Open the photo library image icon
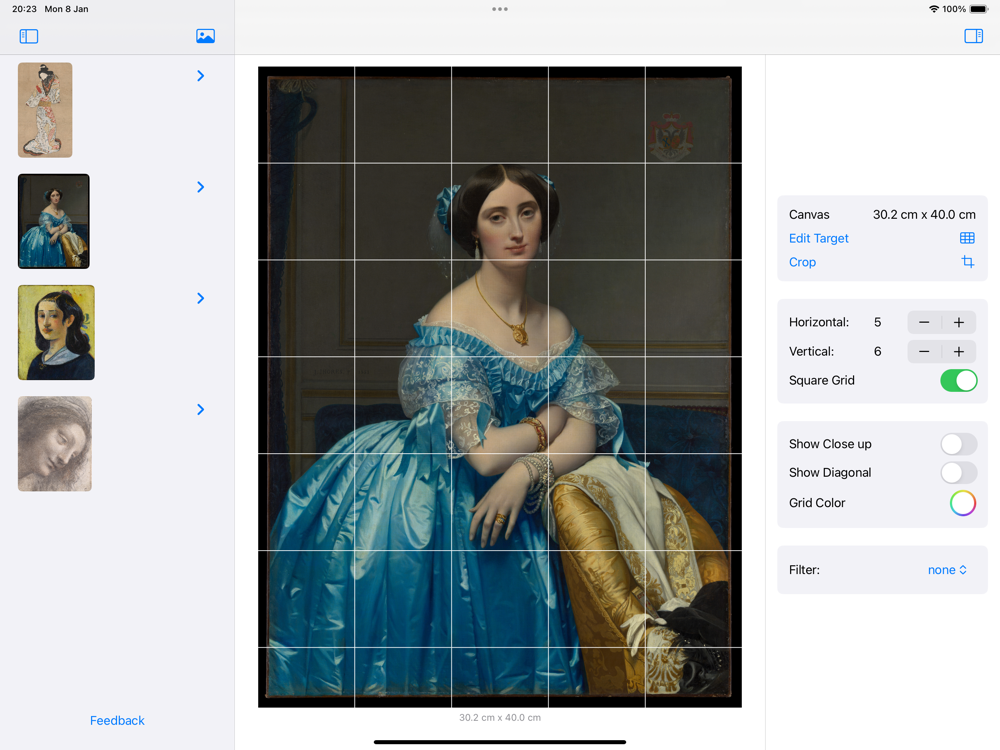This screenshot has height=750, width=1000. [x=205, y=36]
